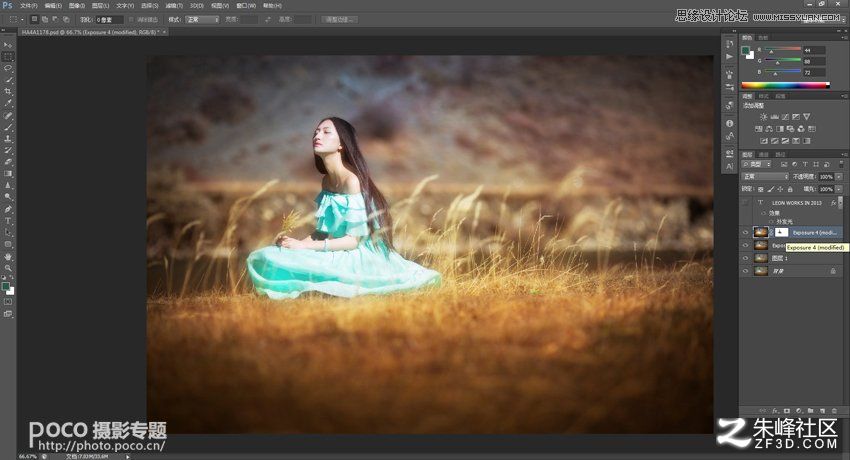The image size is (850, 460).
Task: Select the Path Selection tool
Action: pyautogui.click(x=8, y=232)
